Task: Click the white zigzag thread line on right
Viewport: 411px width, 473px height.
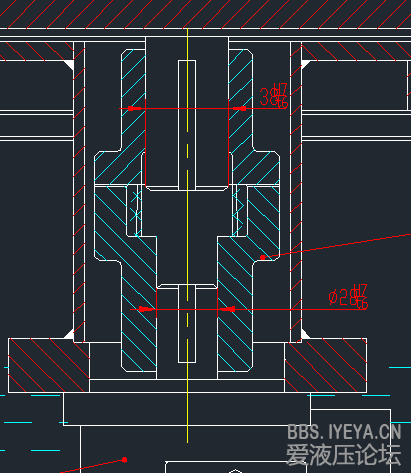Action: [x=239, y=208]
